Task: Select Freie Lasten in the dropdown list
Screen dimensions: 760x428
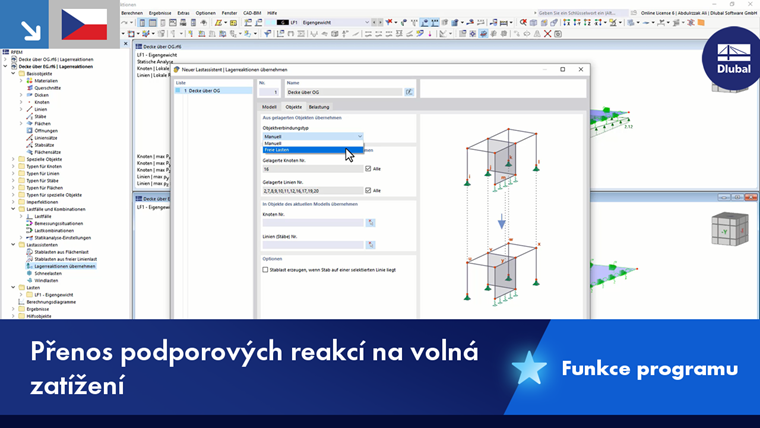Action: click(x=313, y=150)
